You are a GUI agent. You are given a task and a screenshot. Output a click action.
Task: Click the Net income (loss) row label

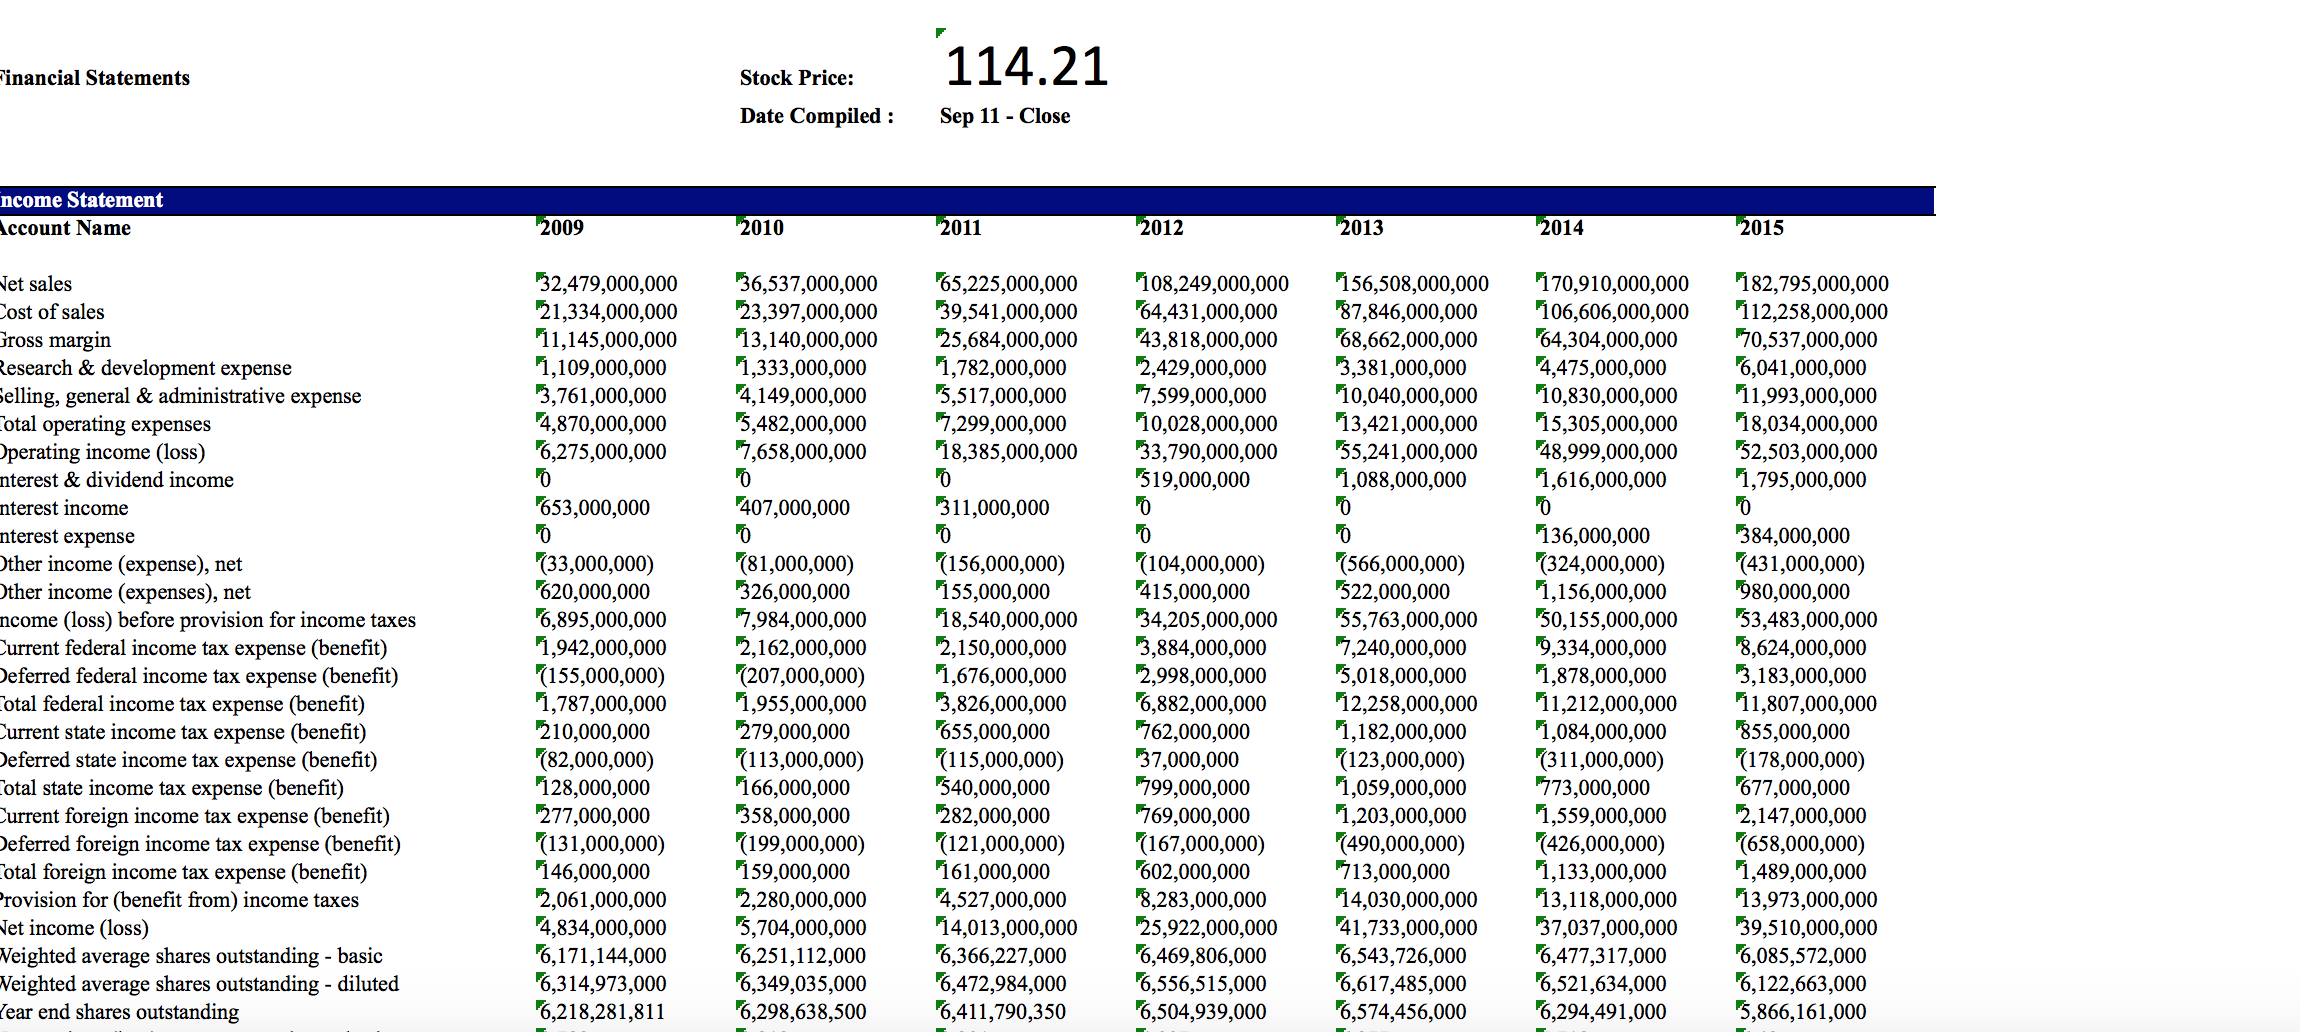[74, 928]
